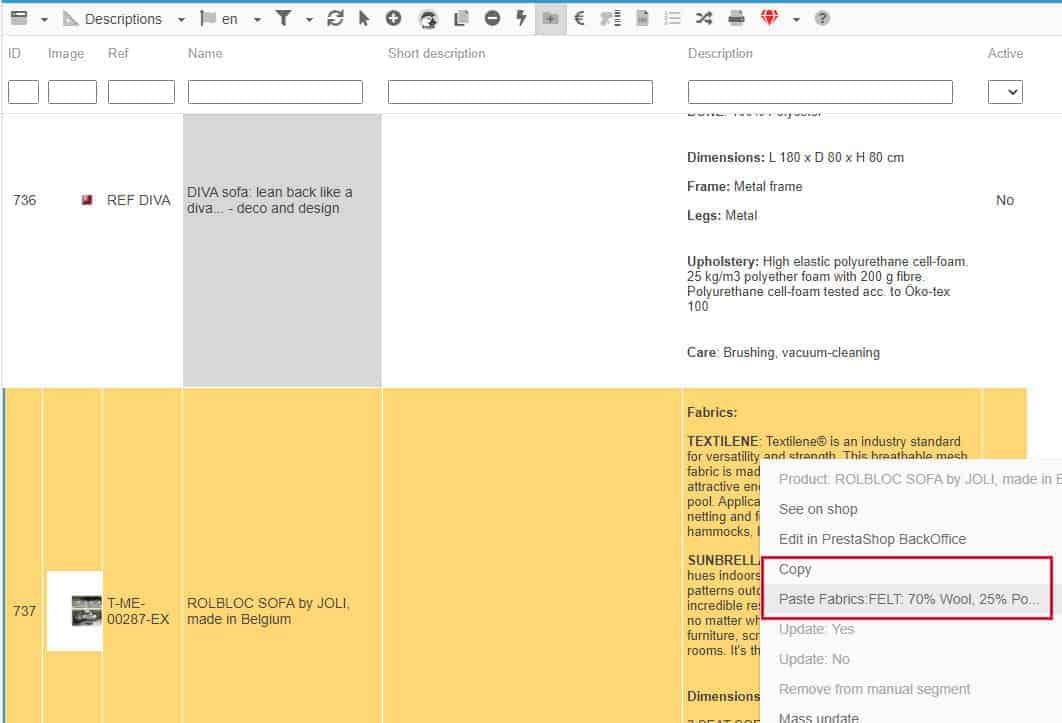Screen dimensions: 1062x723
Task: Select Copy in the context menu
Action: (x=795, y=569)
